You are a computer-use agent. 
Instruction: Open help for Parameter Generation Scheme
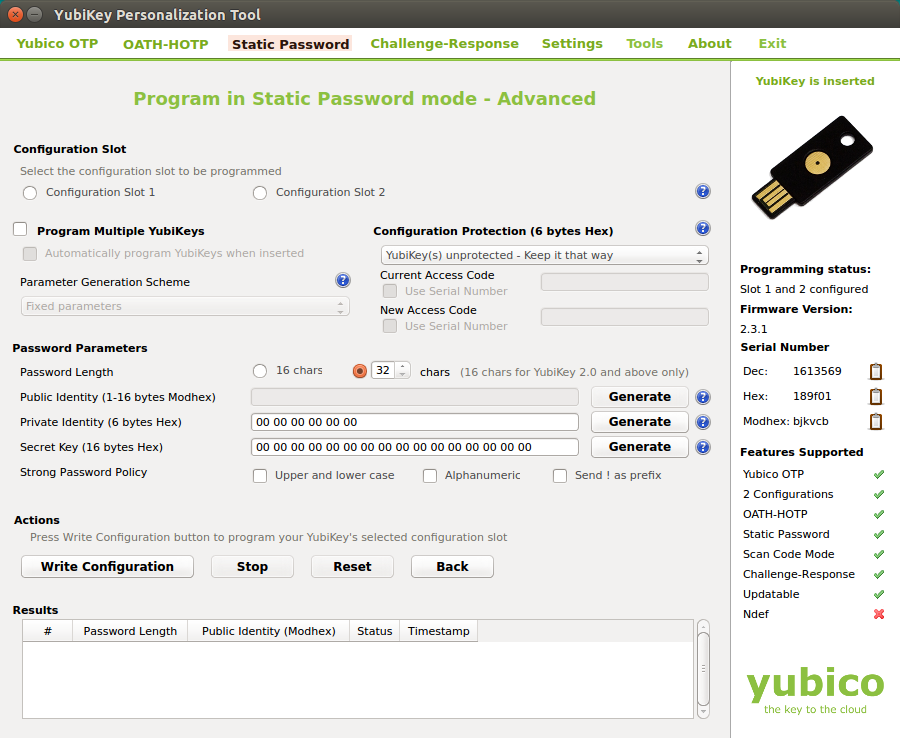[343, 281]
